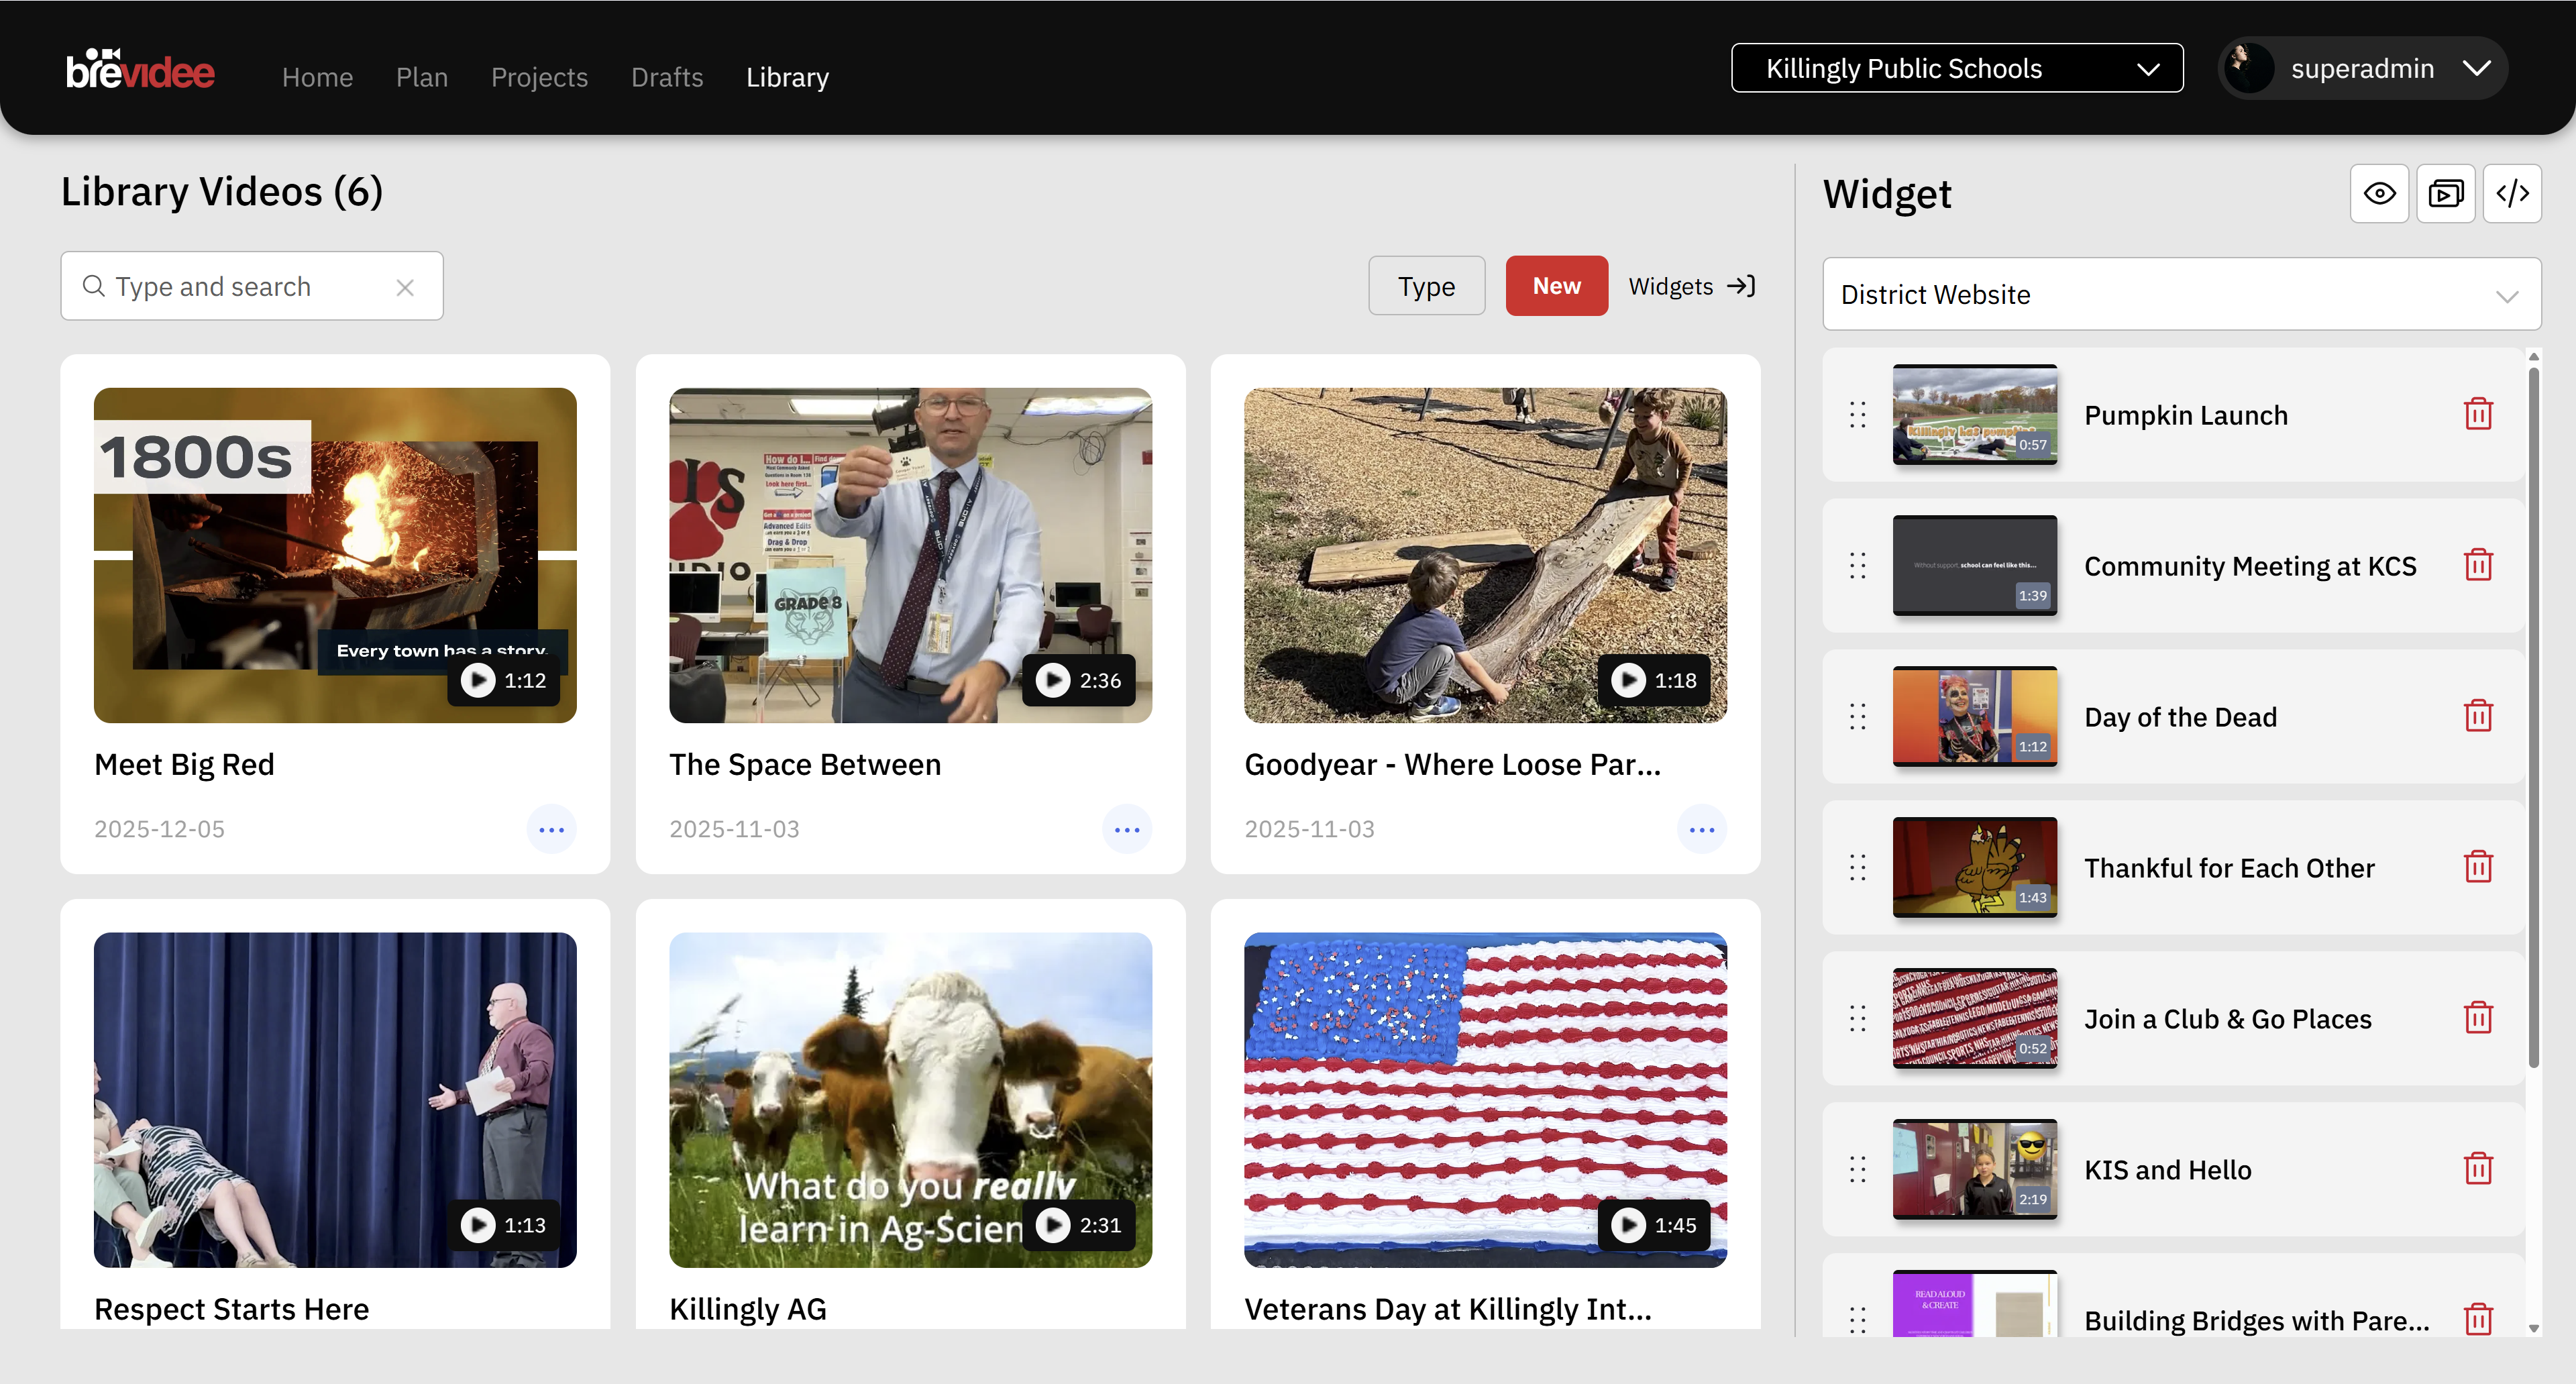Screen dimensions: 2576x1384
Task: Open options menu for The Space Between
Action: (1126, 829)
